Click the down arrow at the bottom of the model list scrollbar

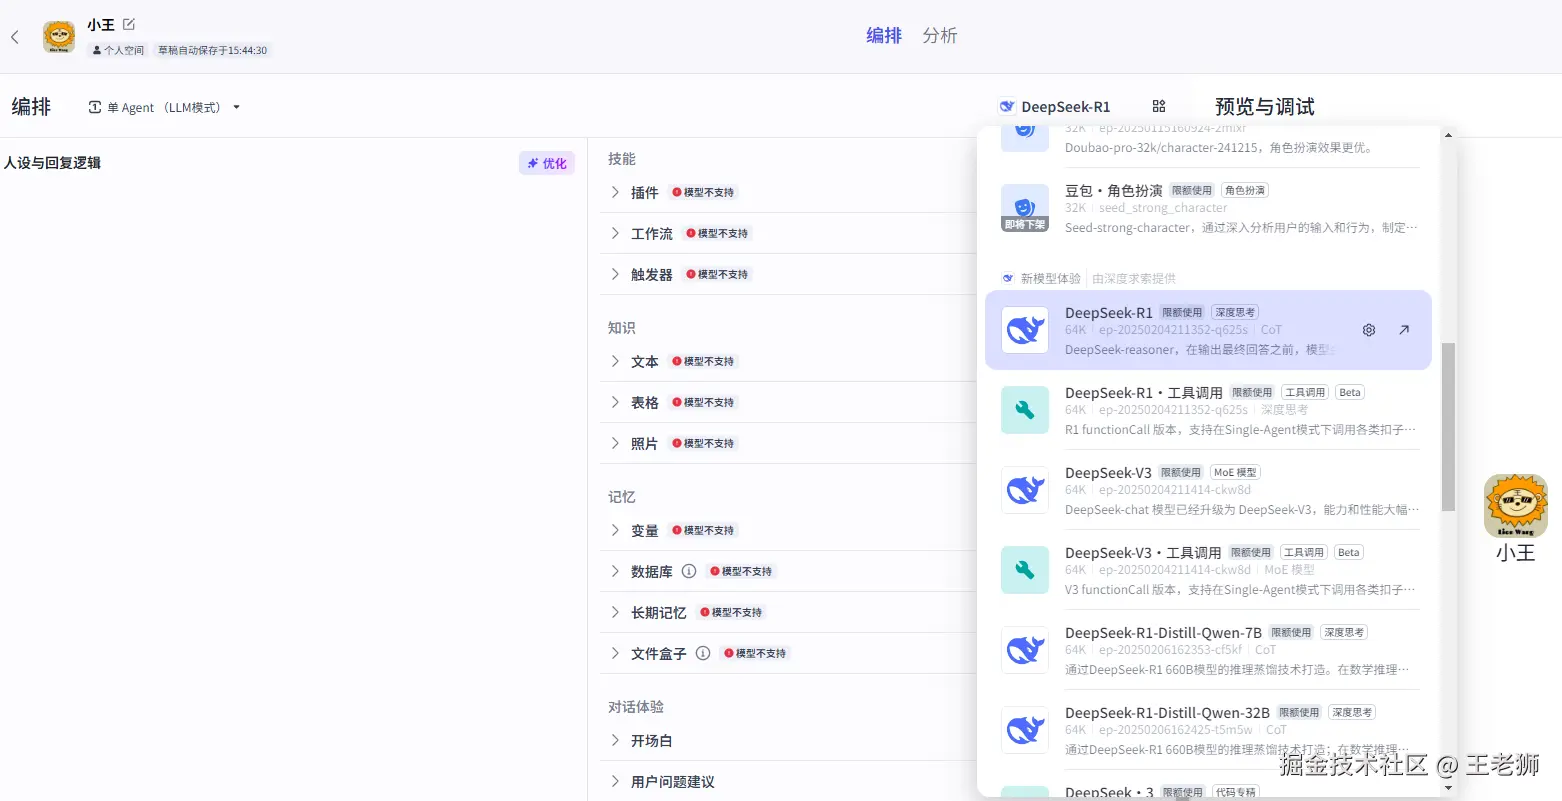(x=1448, y=788)
